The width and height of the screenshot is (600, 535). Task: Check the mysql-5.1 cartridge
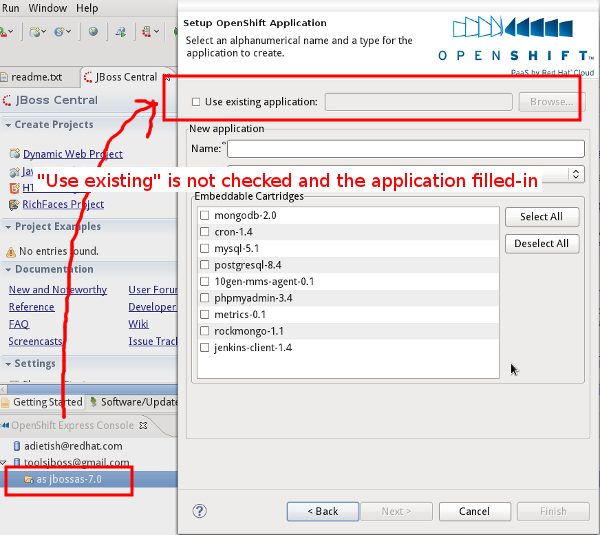(x=205, y=248)
